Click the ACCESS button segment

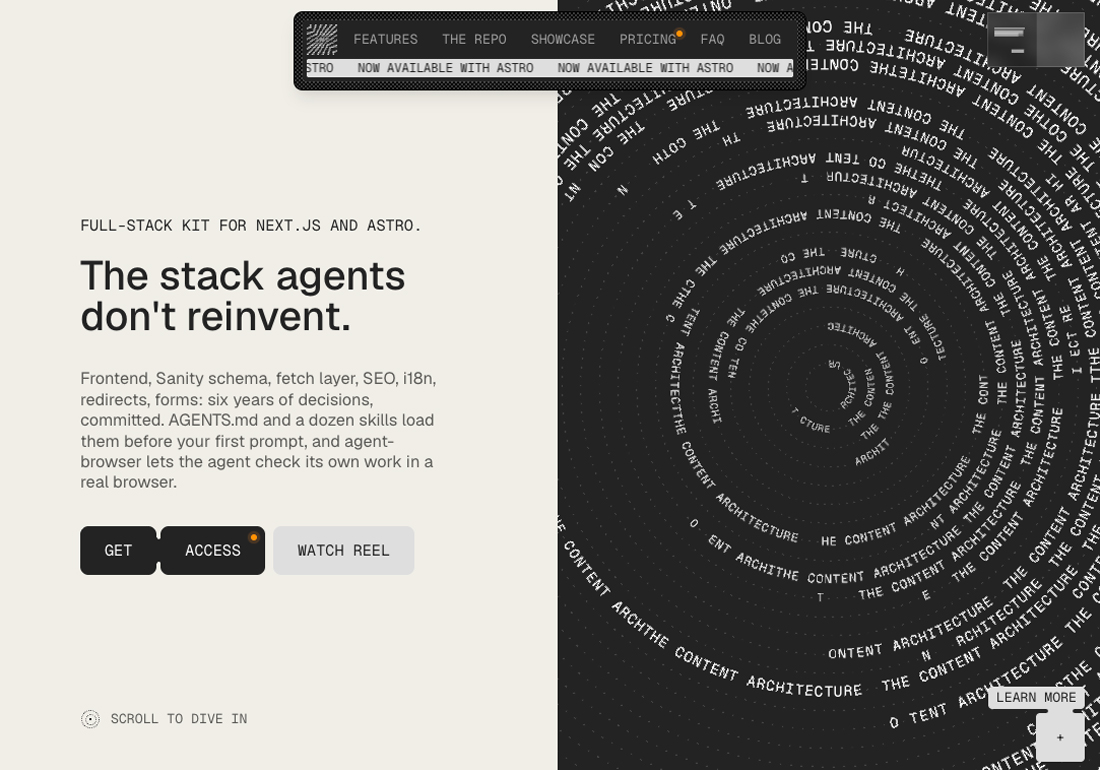coord(213,551)
